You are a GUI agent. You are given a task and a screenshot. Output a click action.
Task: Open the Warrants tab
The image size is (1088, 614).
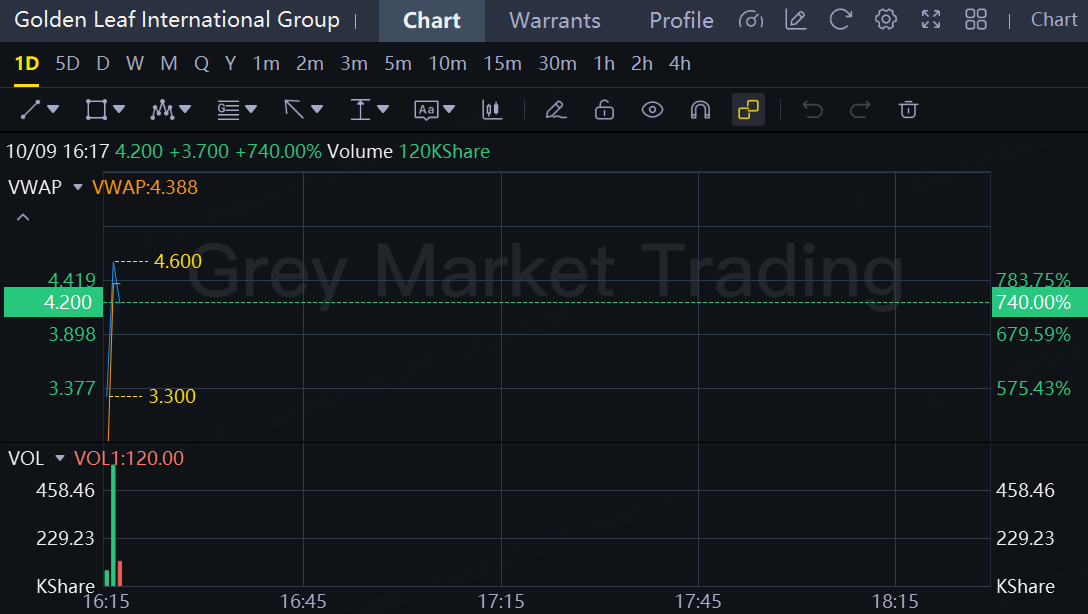tap(554, 21)
